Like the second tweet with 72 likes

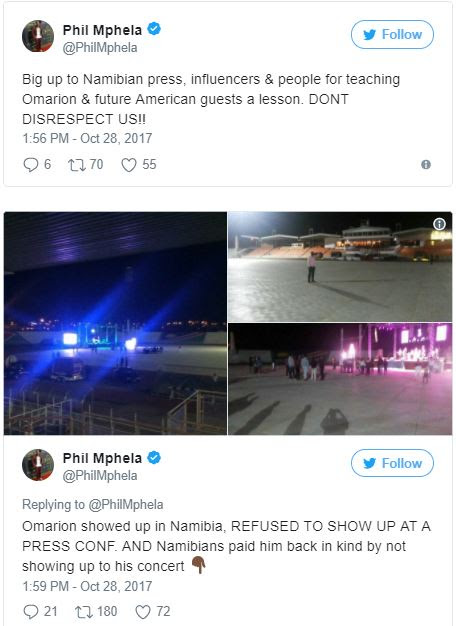tap(143, 611)
